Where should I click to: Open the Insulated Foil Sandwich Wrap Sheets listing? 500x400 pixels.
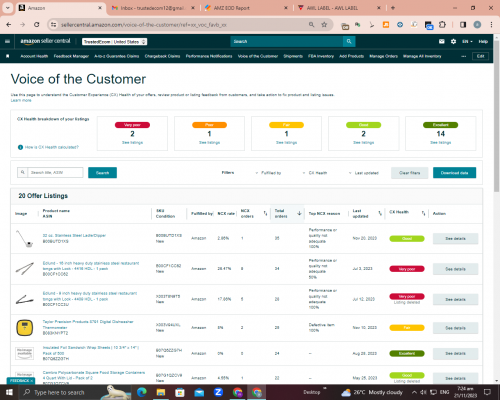pos(91,350)
